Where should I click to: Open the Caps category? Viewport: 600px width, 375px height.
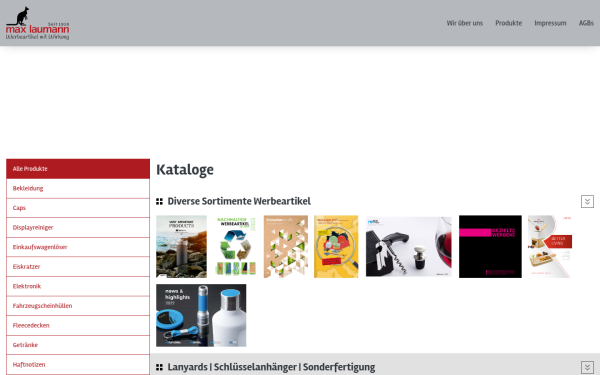(78, 208)
